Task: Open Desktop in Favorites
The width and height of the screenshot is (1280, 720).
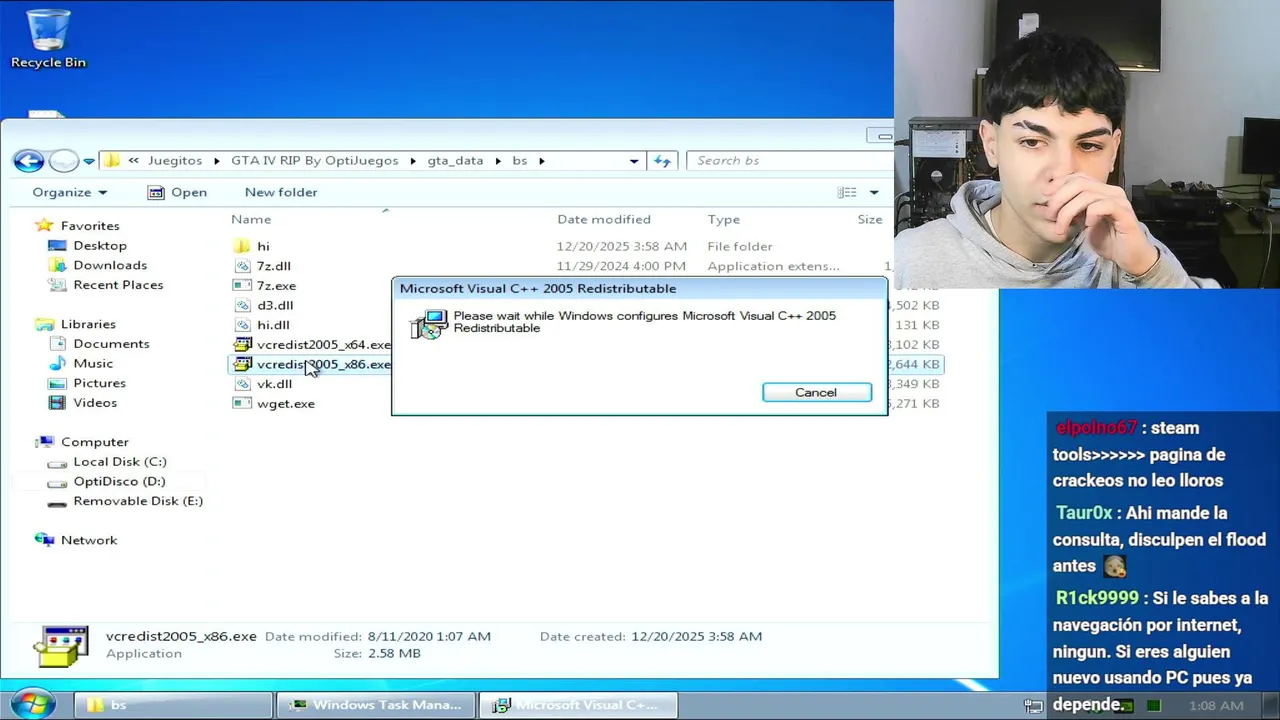Action: [100, 245]
